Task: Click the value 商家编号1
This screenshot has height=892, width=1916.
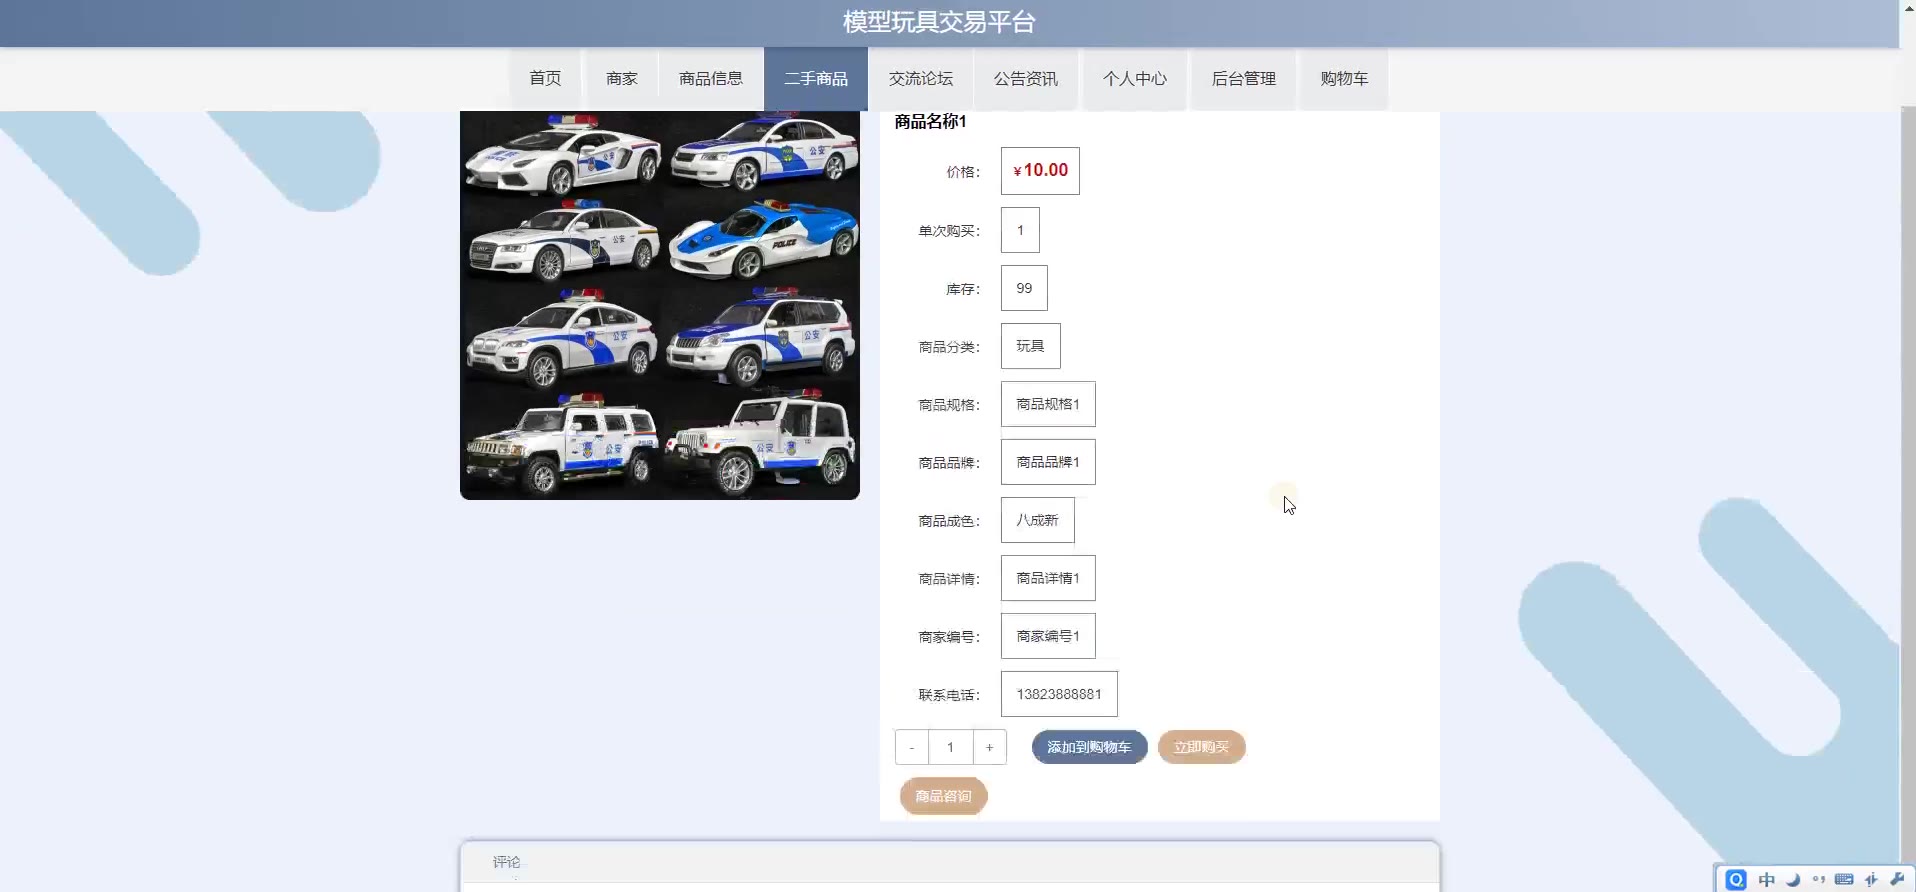Action: coord(1048,636)
